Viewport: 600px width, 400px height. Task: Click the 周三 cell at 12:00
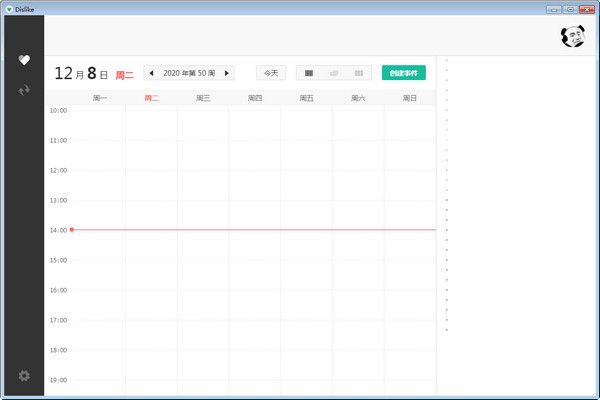pyautogui.click(x=203, y=185)
